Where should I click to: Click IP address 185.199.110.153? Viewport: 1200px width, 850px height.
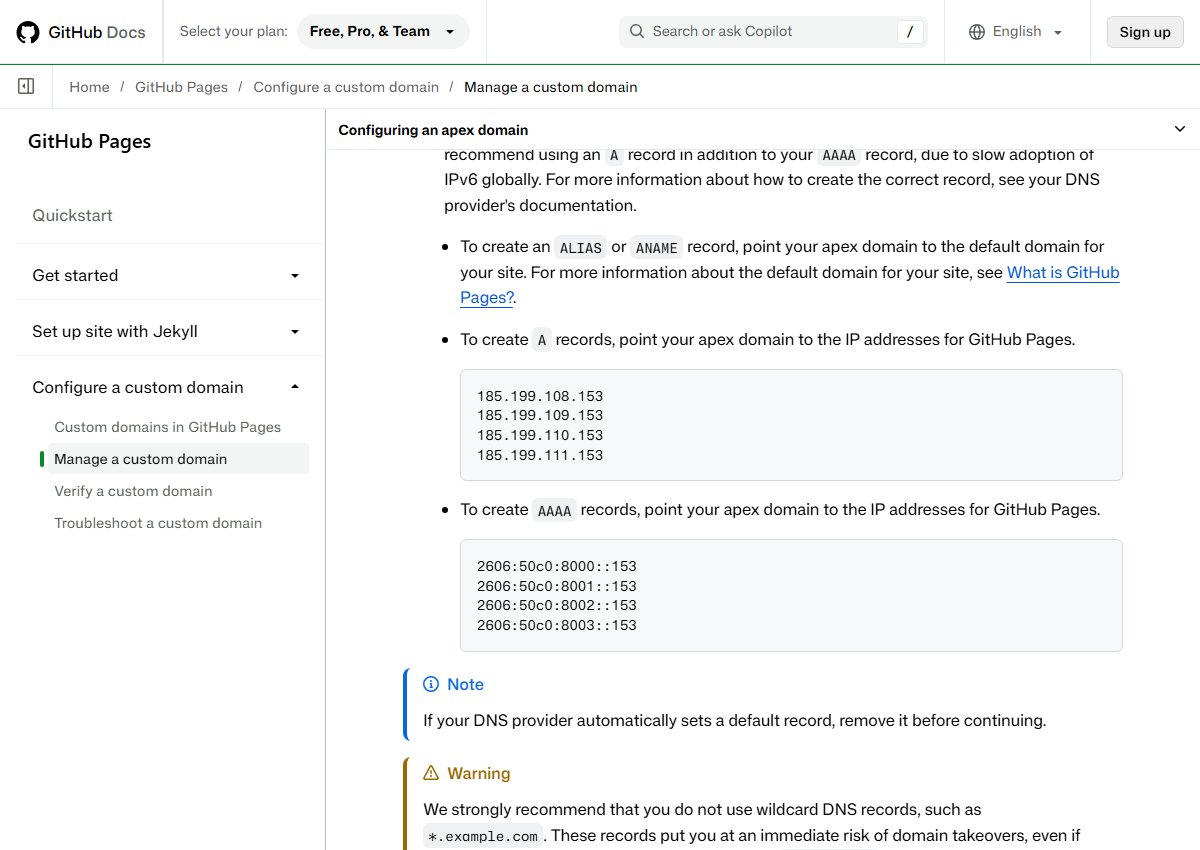pos(540,435)
